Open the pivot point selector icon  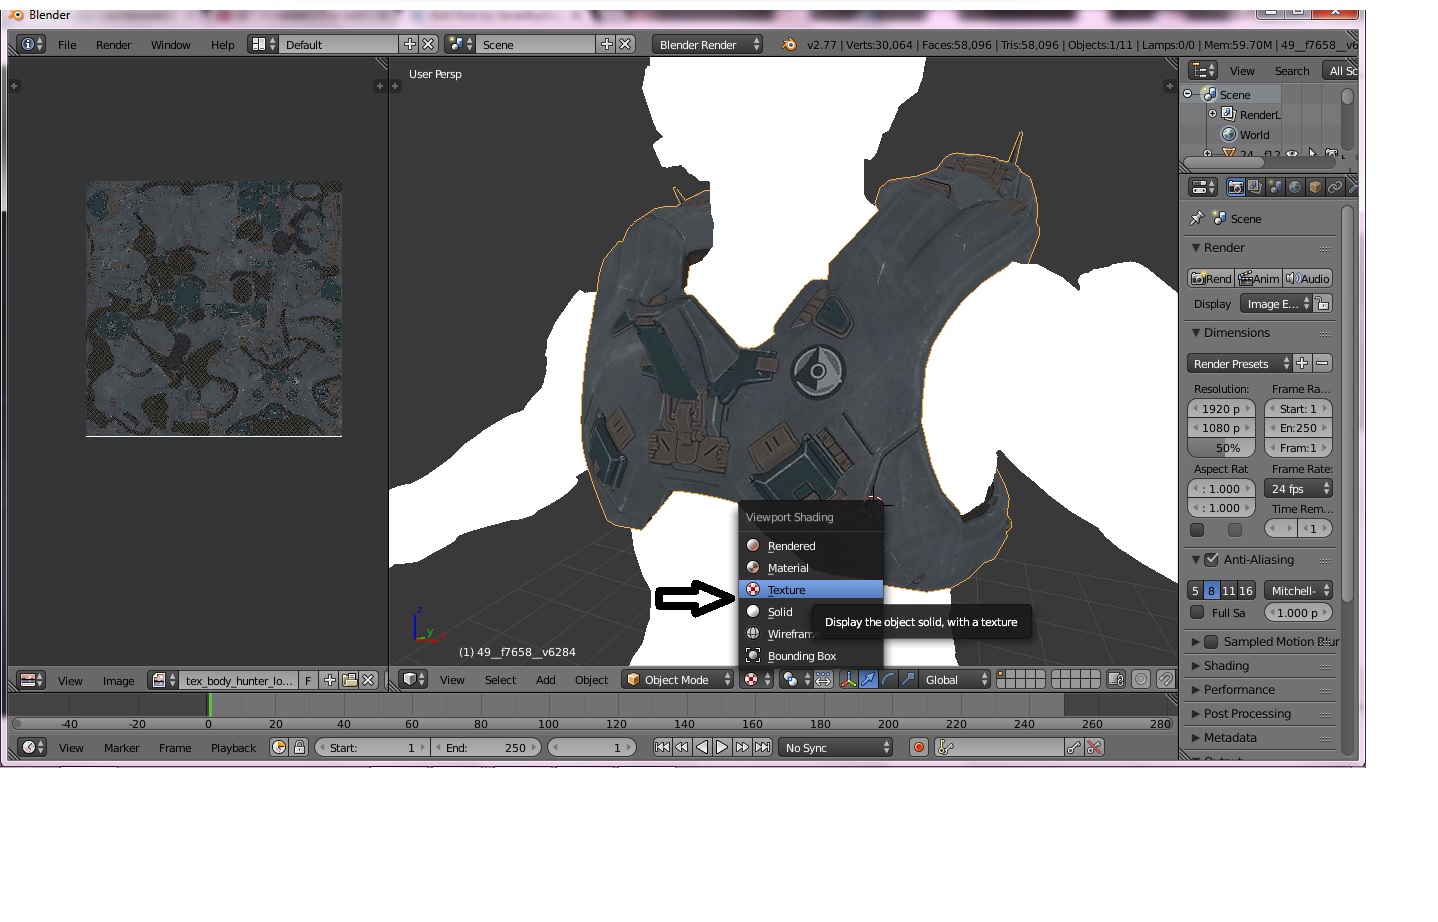[x=795, y=679]
